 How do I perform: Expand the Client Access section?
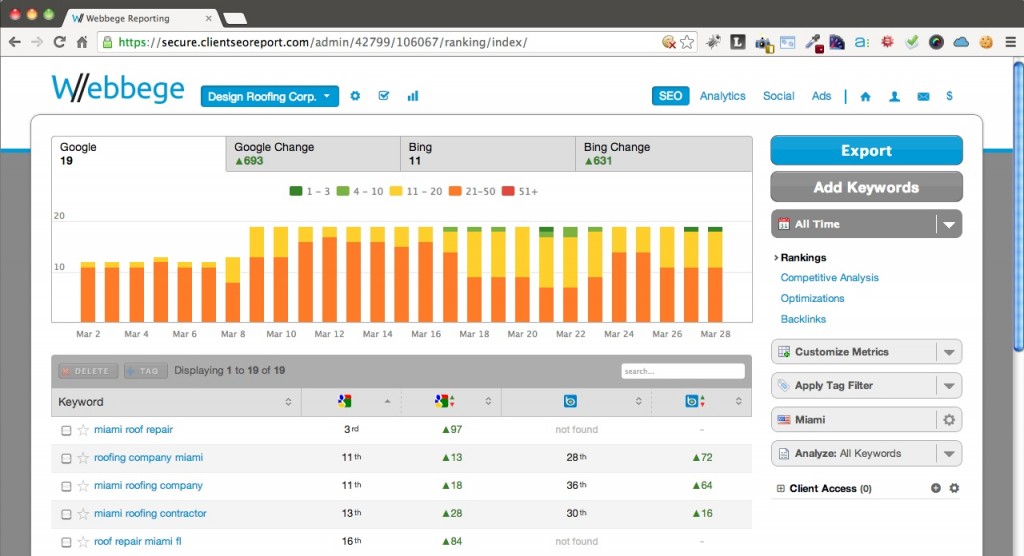click(x=780, y=488)
